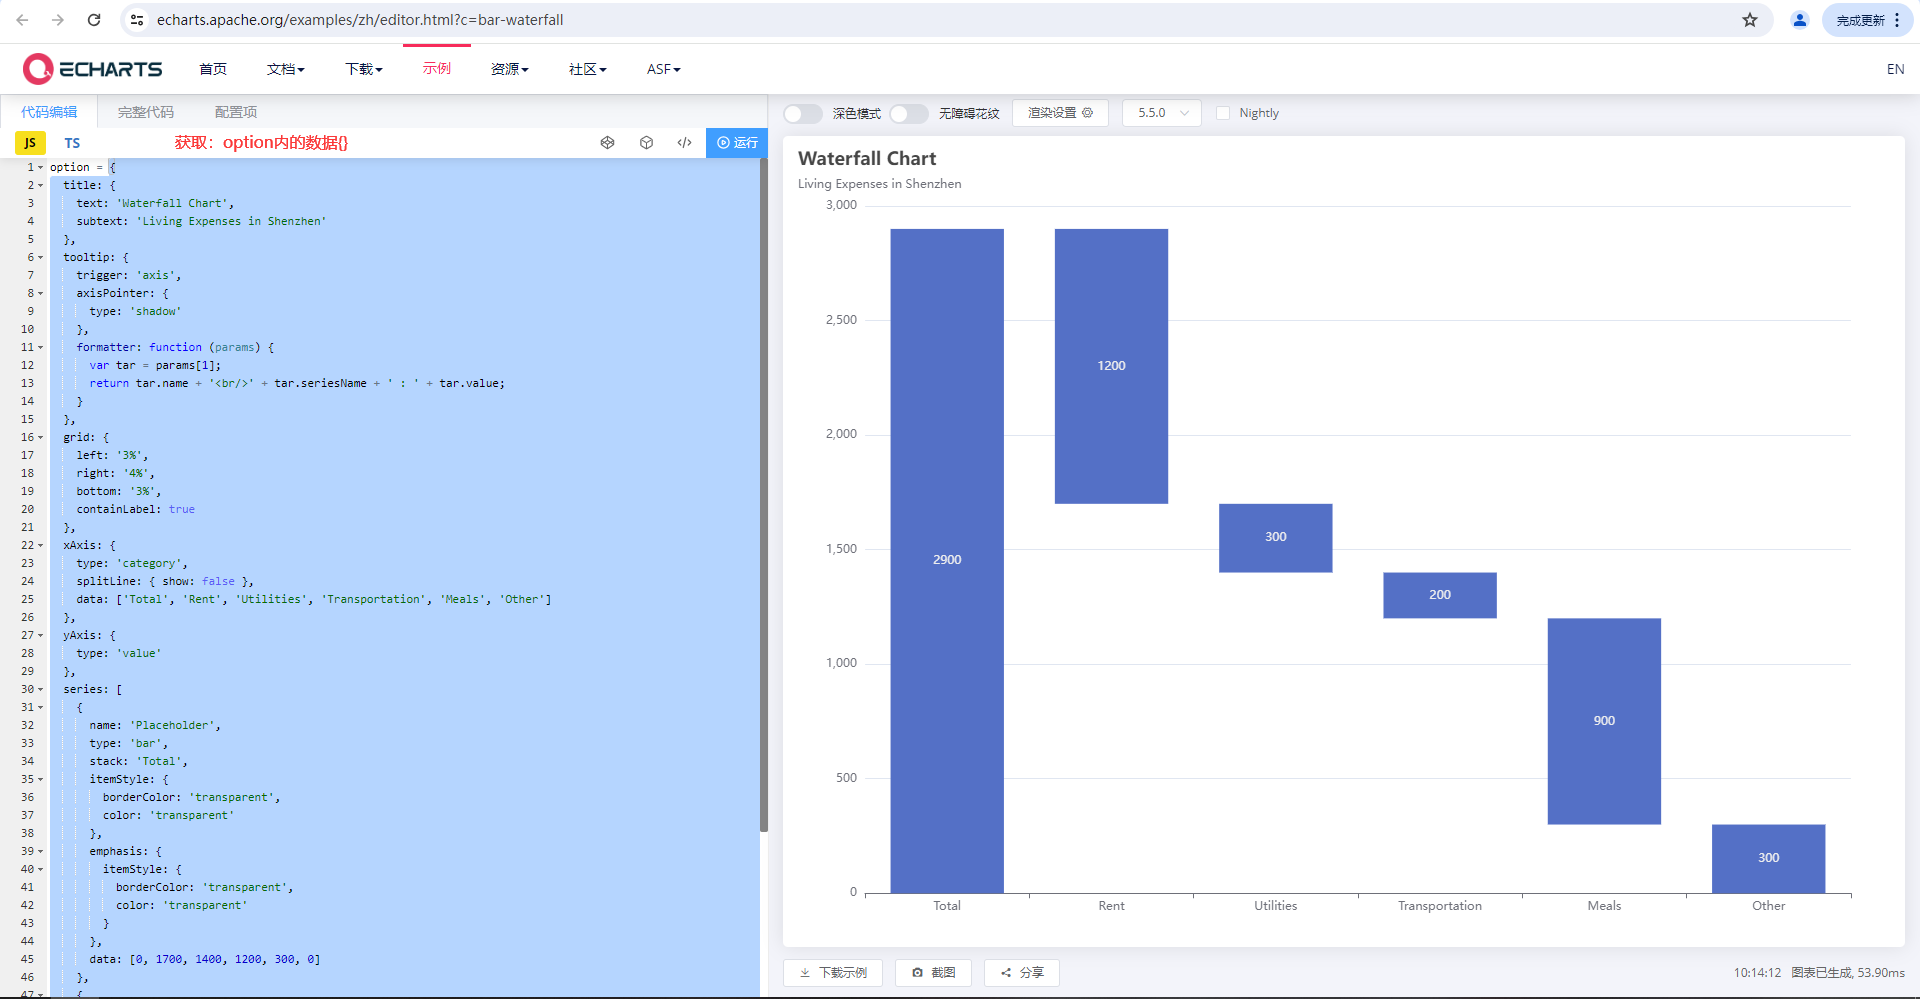This screenshot has width=1920, height=999.
Task: Open in CodeSandbox cube icon
Action: click(646, 143)
